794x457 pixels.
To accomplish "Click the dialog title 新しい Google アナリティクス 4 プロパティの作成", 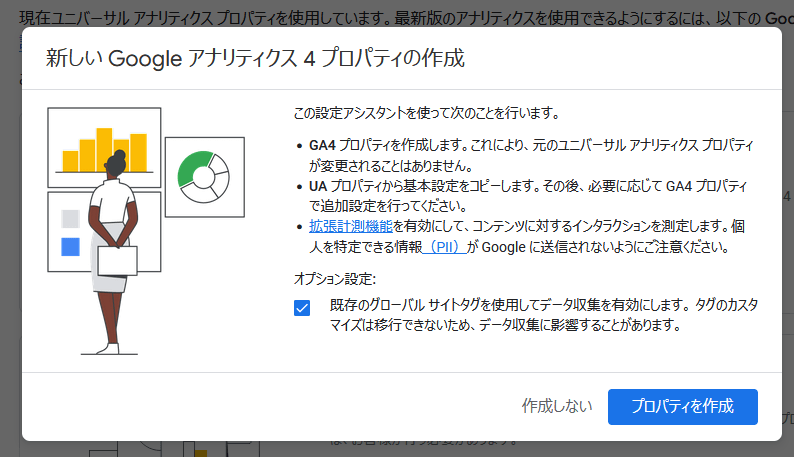I will (255, 58).
